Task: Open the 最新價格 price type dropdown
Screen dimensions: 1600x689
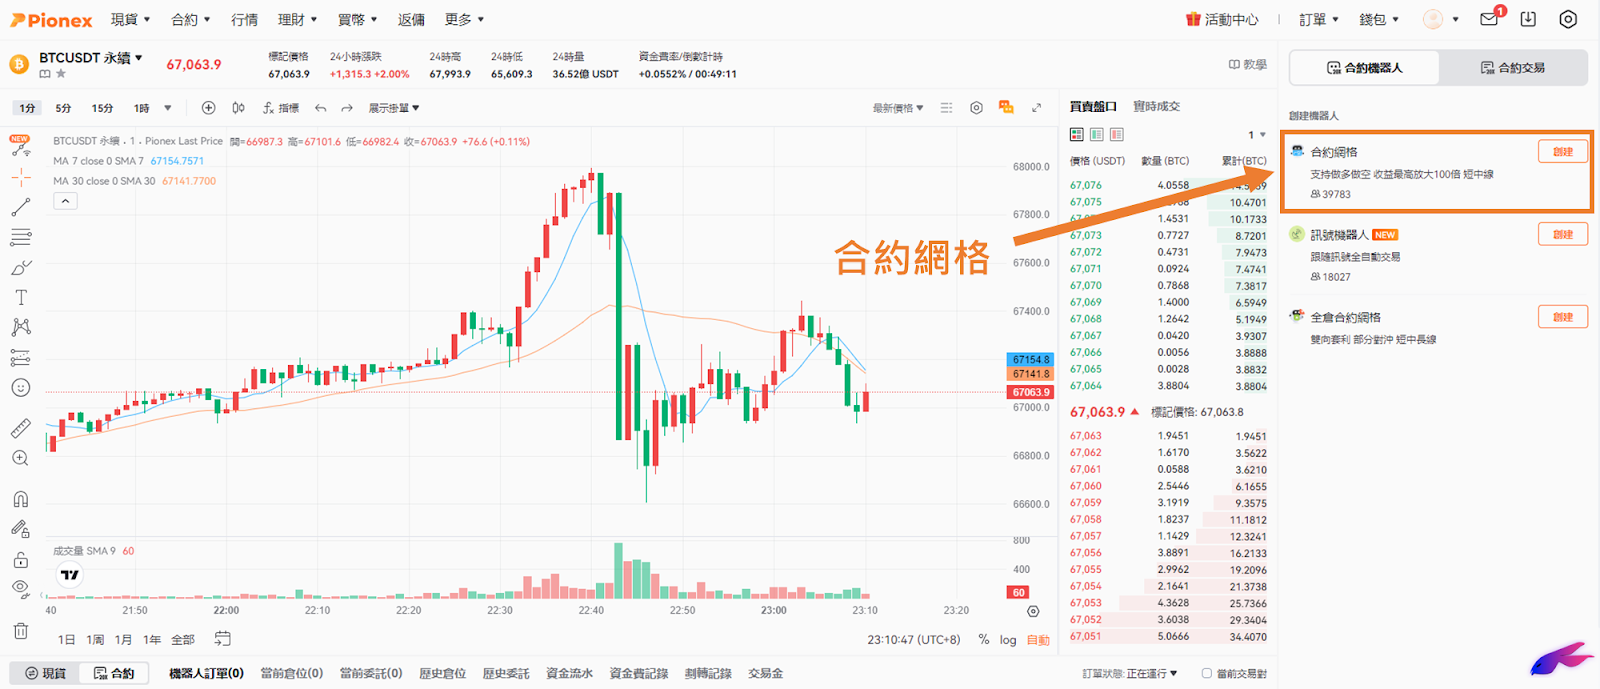Action: pyautogui.click(x=898, y=108)
